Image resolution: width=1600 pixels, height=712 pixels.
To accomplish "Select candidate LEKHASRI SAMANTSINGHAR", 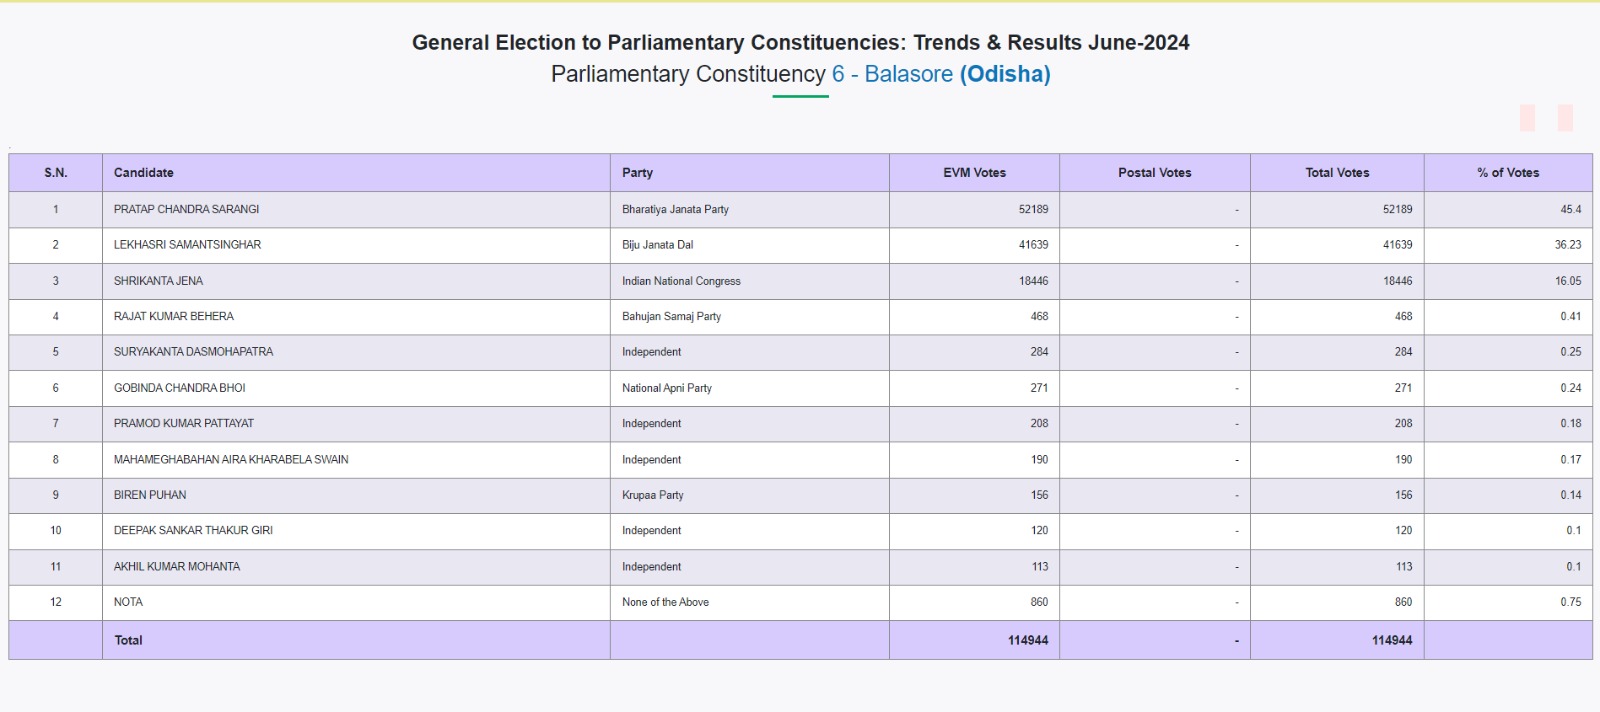I will tap(187, 245).
